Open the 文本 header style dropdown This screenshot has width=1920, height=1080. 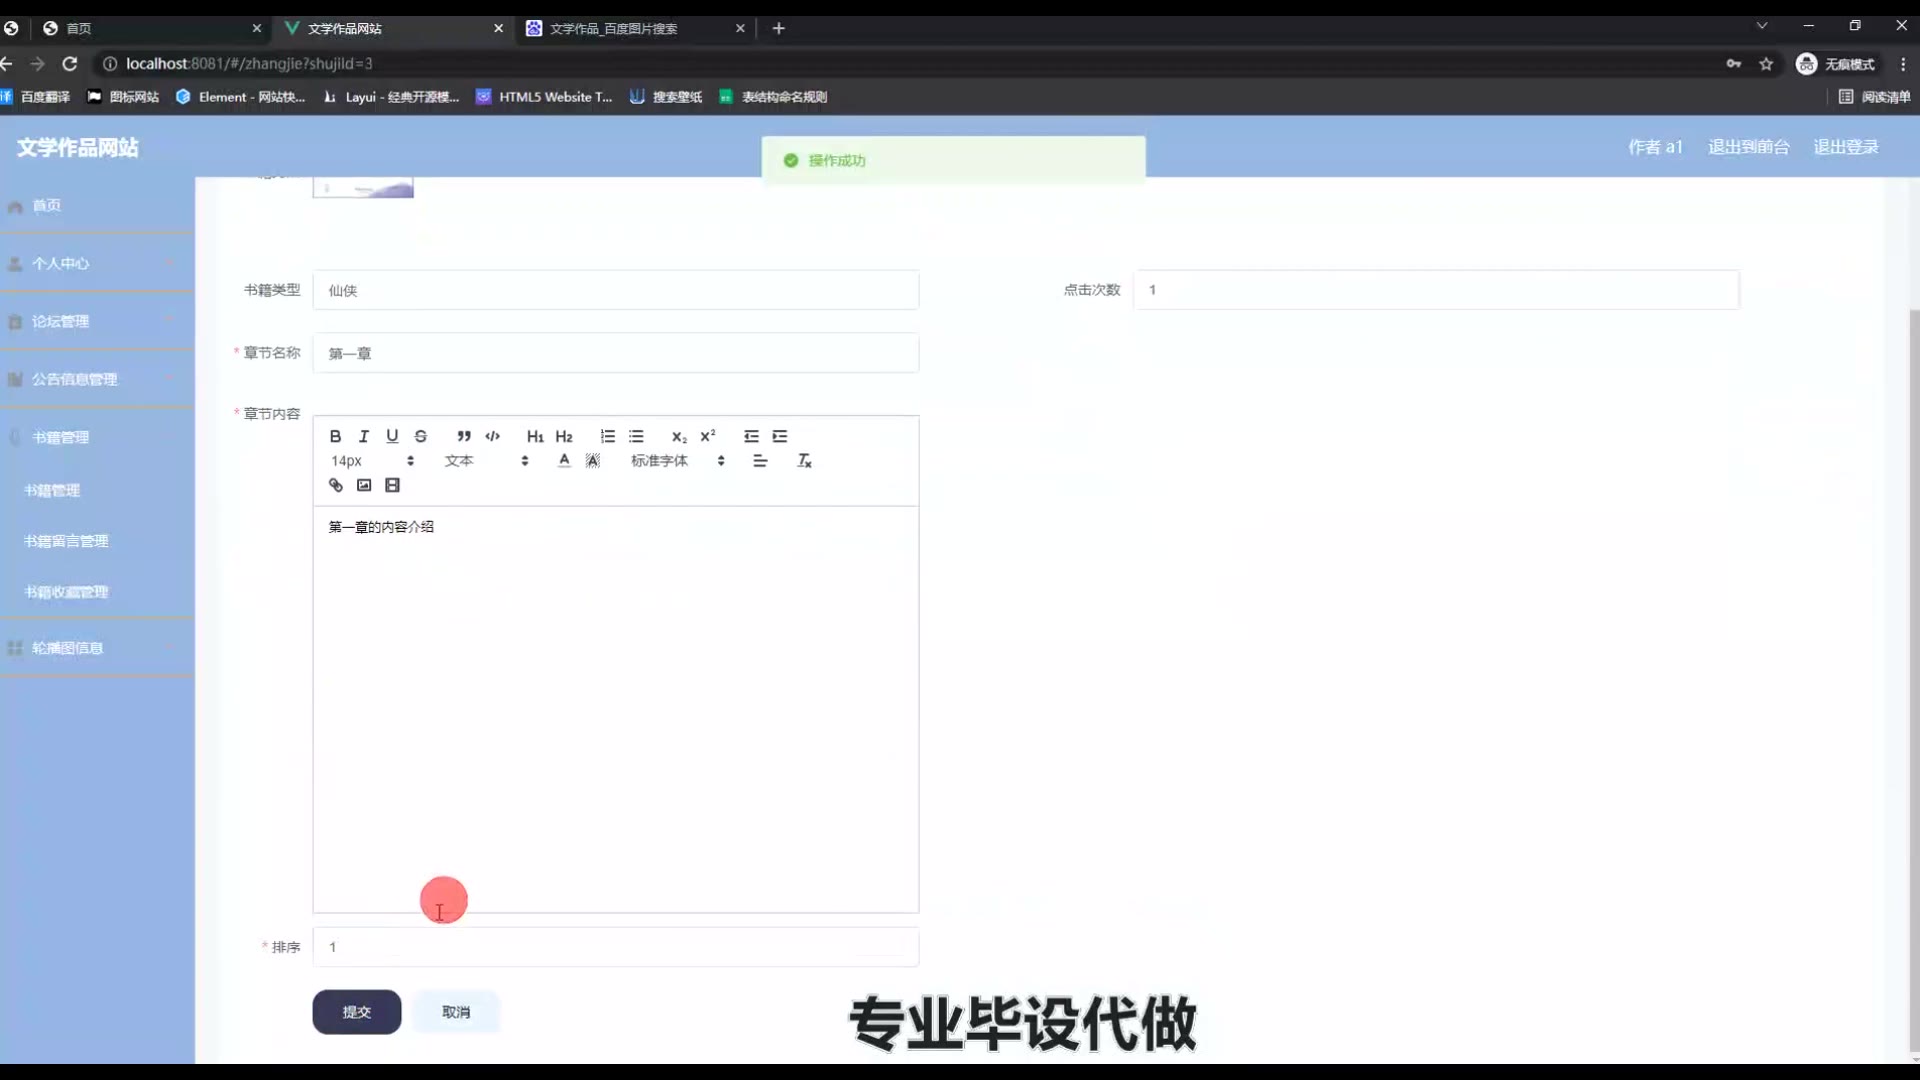[486, 461]
